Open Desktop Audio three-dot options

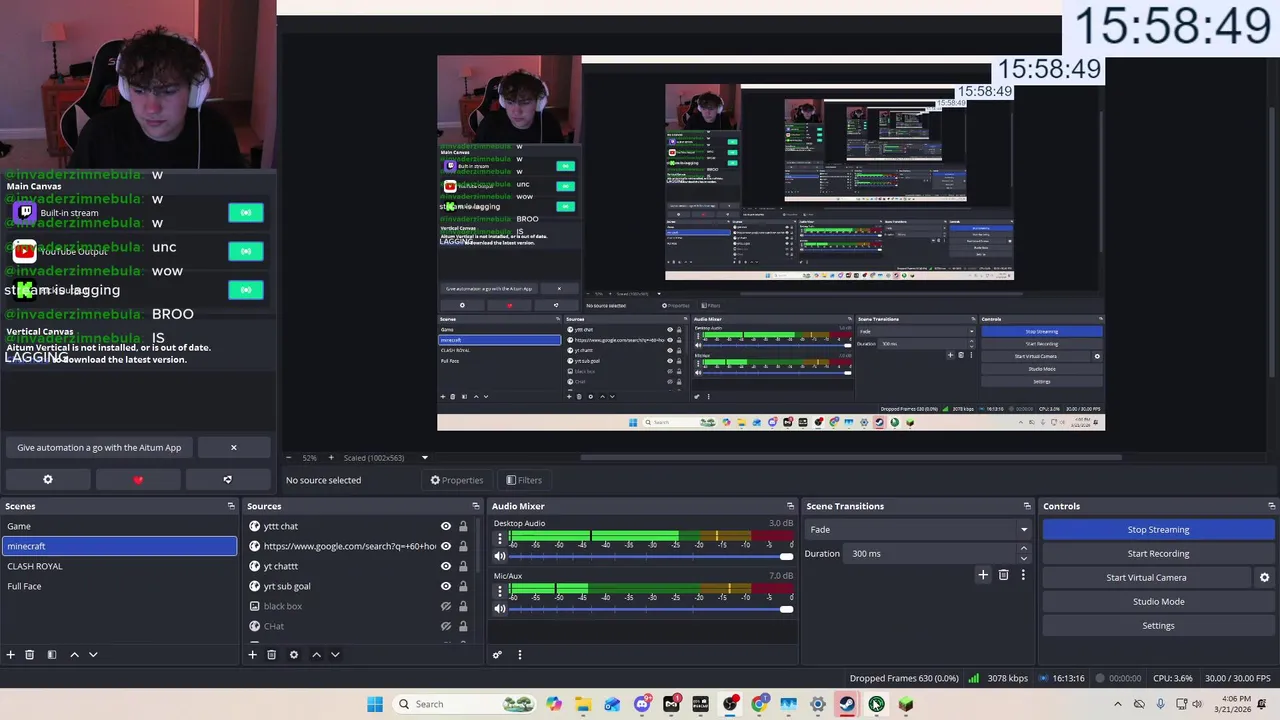pyautogui.click(x=500, y=539)
